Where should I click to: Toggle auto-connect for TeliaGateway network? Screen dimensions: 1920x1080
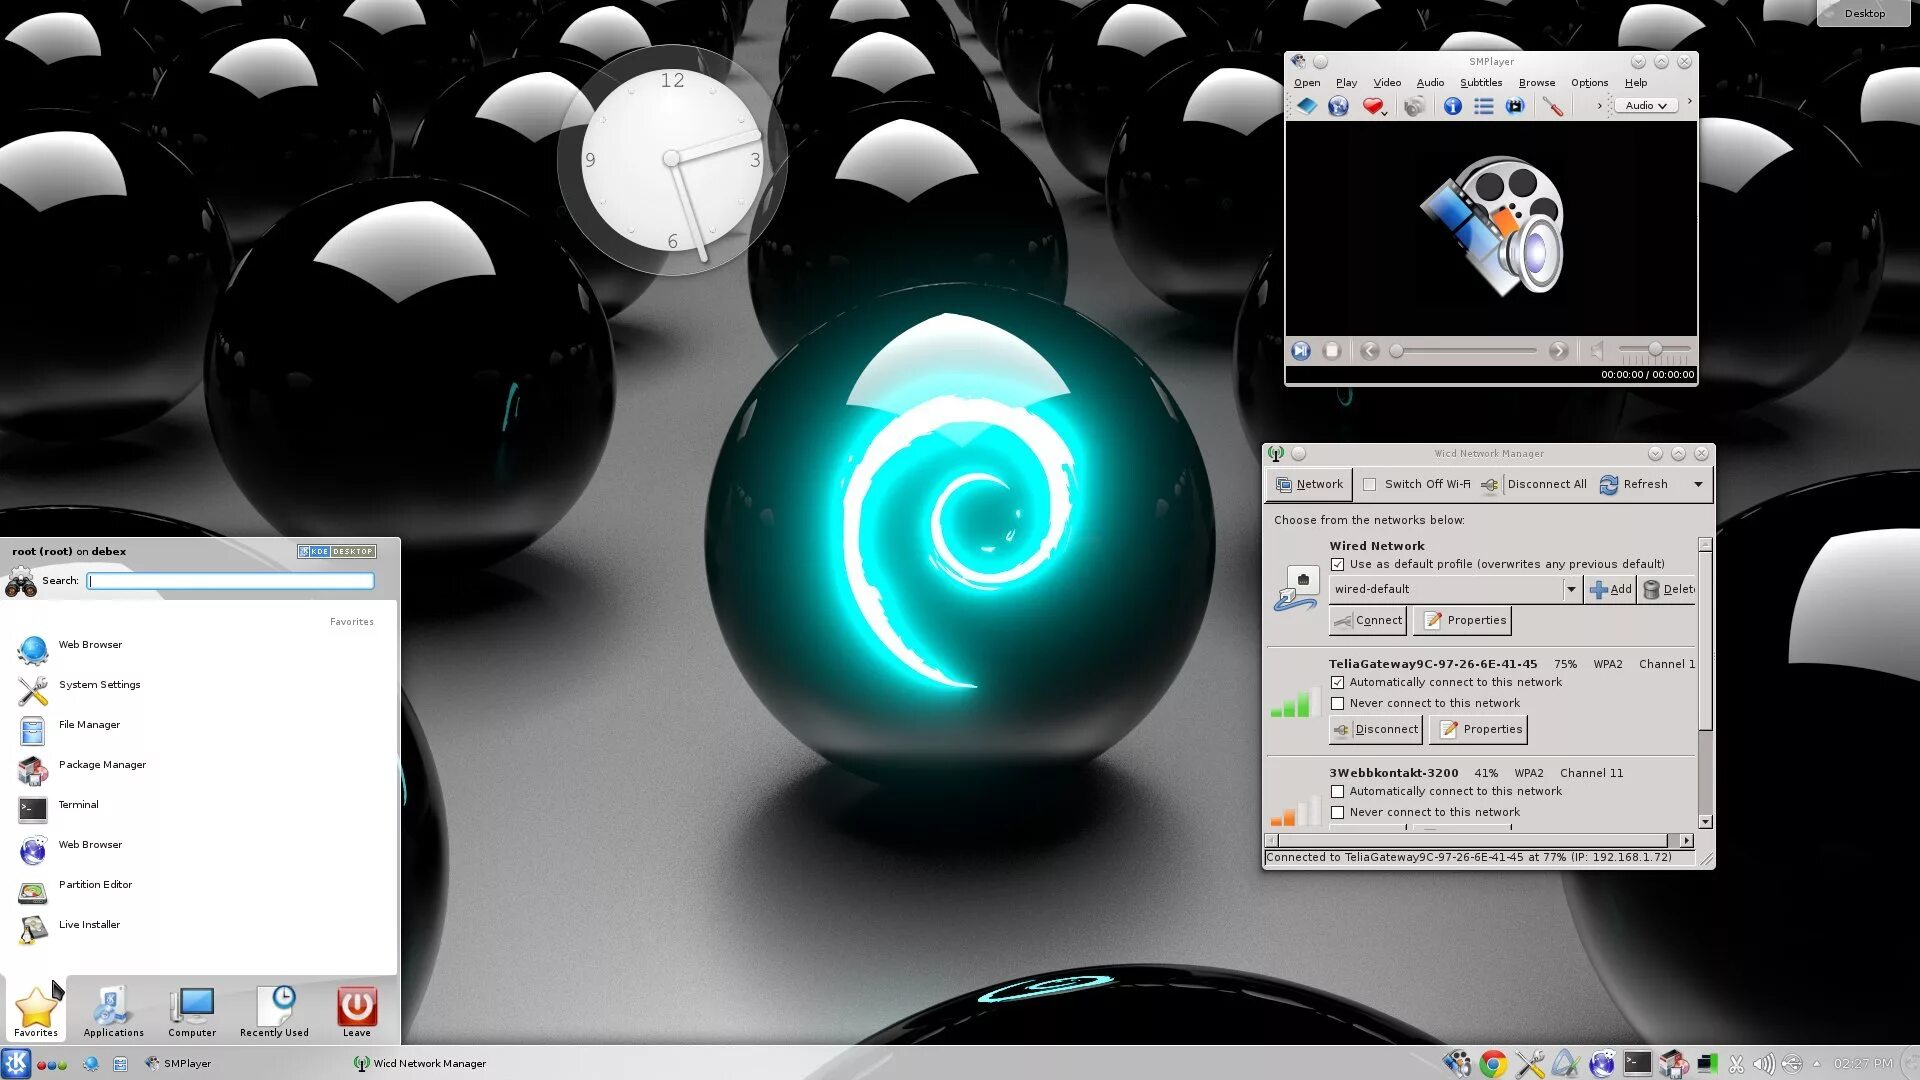tap(1337, 682)
